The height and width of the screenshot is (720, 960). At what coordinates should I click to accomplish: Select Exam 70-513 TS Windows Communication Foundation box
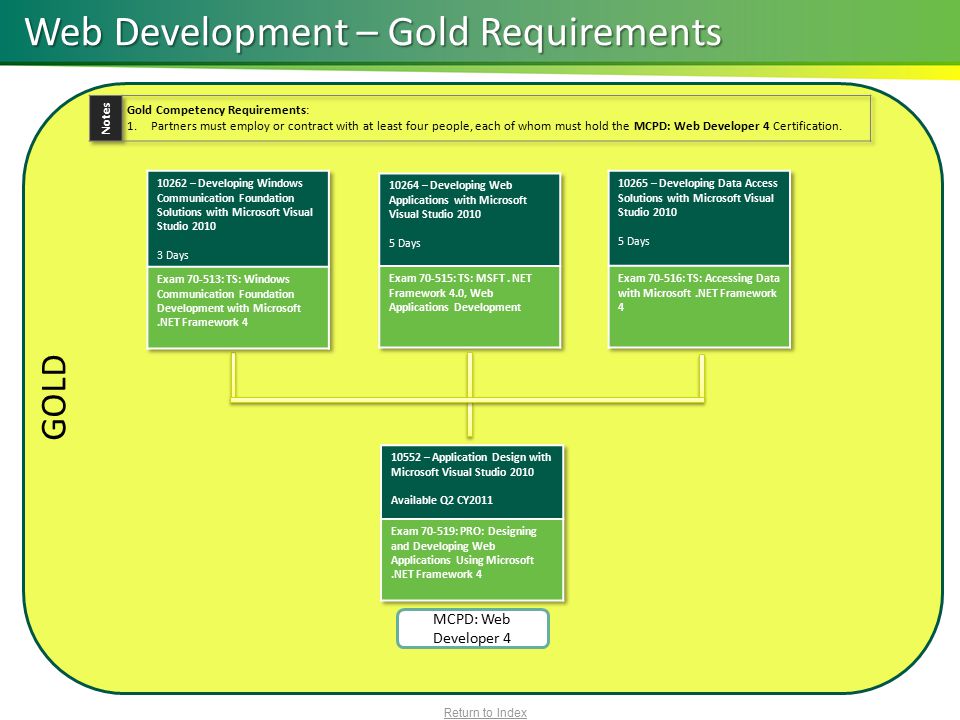[238, 307]
